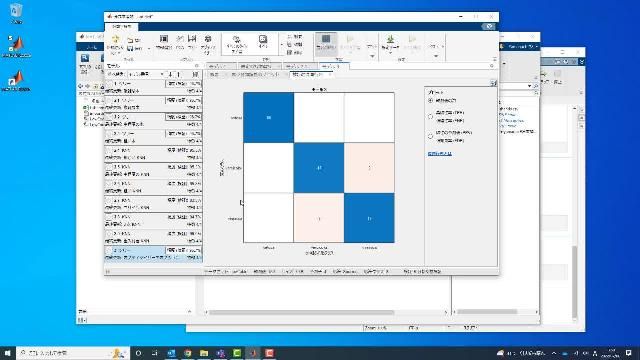This screenshot has height=360, width=640.
Task: Collapse the Models panel with its corner button
Action: tap(197, 66)
